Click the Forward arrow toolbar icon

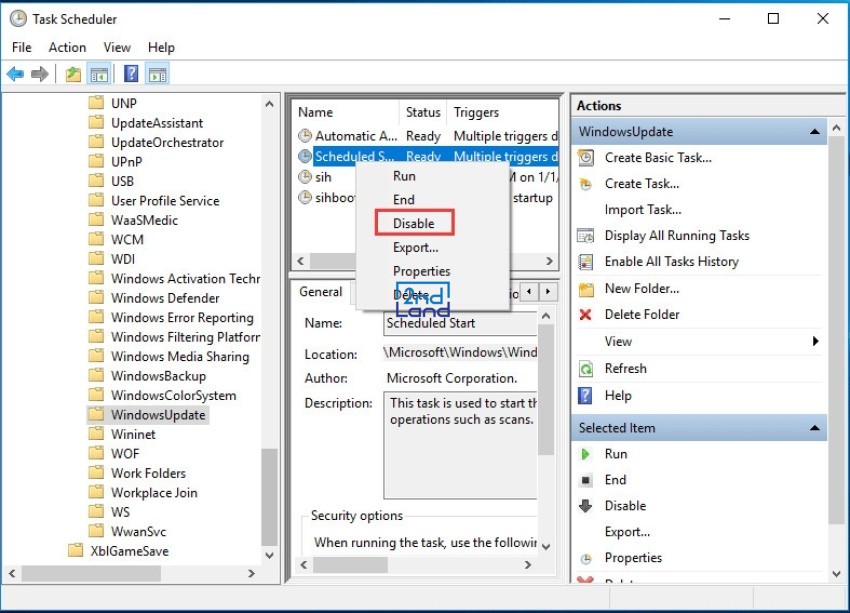[40, 74]
